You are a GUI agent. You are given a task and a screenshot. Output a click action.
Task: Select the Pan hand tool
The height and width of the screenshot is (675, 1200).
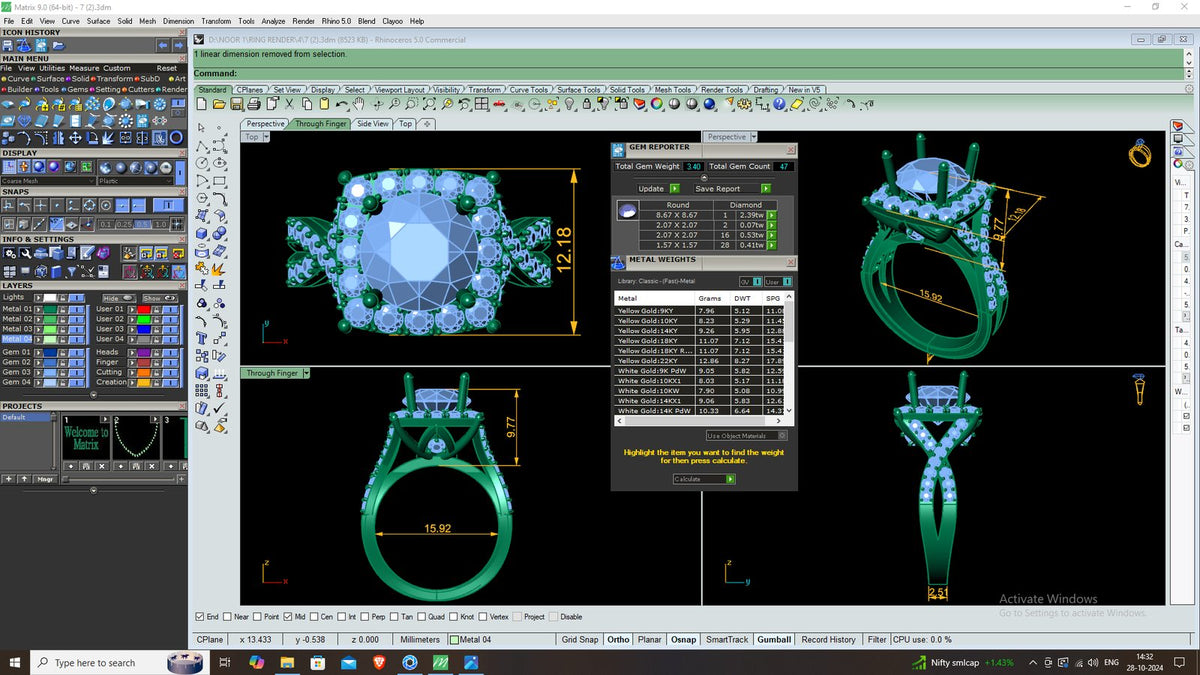[358, 104]
